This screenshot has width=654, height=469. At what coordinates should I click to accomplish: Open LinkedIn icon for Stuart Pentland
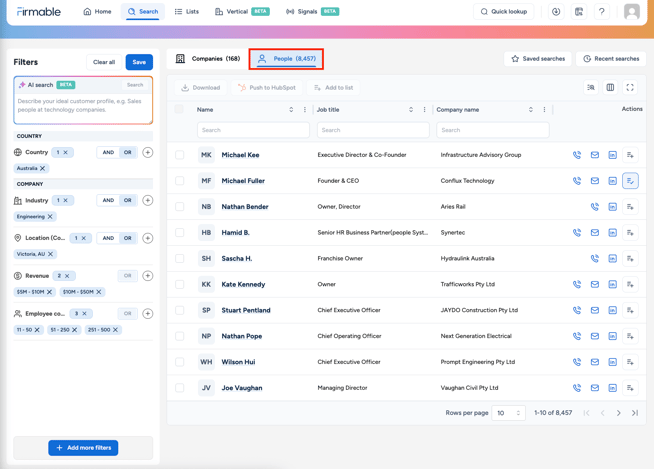click(x=612, y=310)
